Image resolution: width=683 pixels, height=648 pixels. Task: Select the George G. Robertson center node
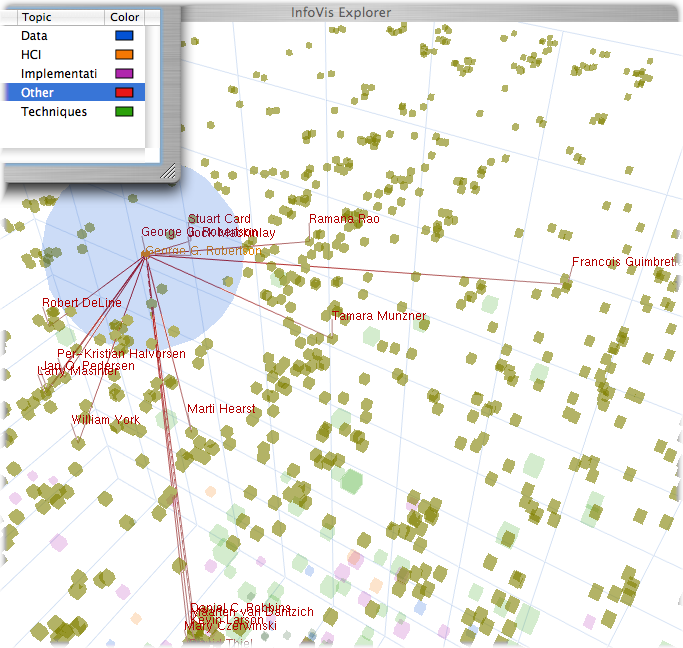tap(145, 254)
